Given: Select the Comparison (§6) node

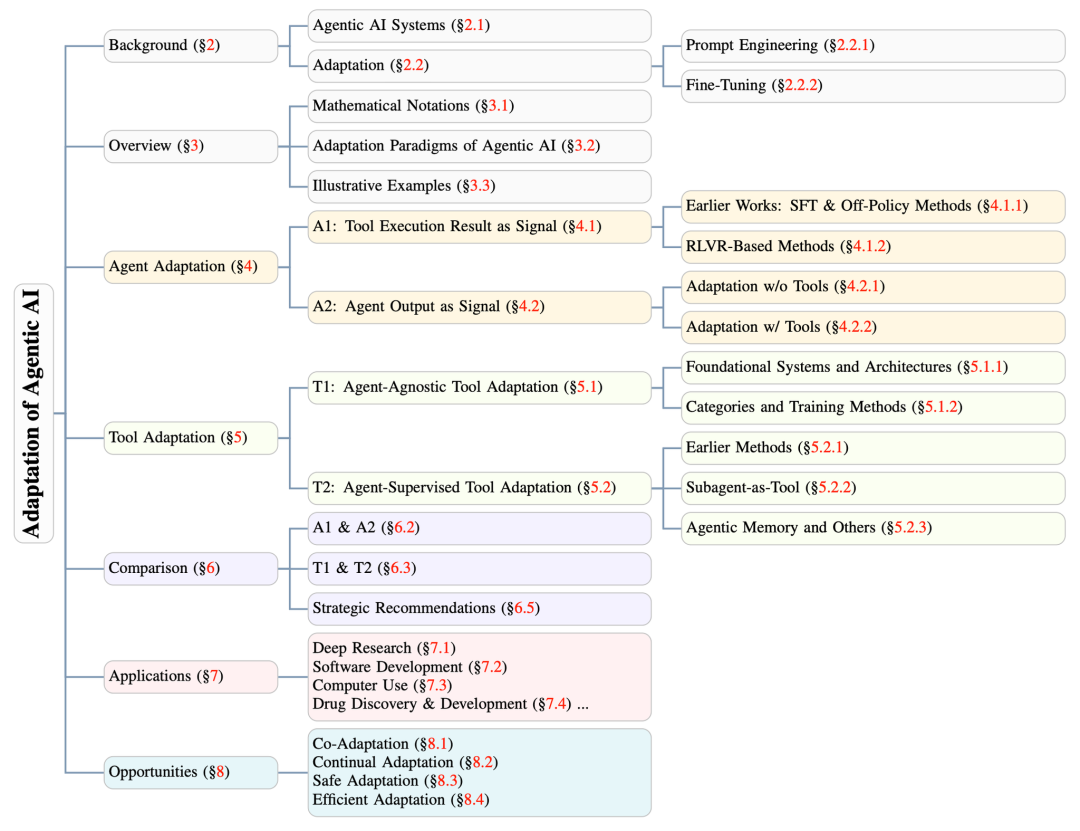Looking at the screenshot, I should coord(191,568).
